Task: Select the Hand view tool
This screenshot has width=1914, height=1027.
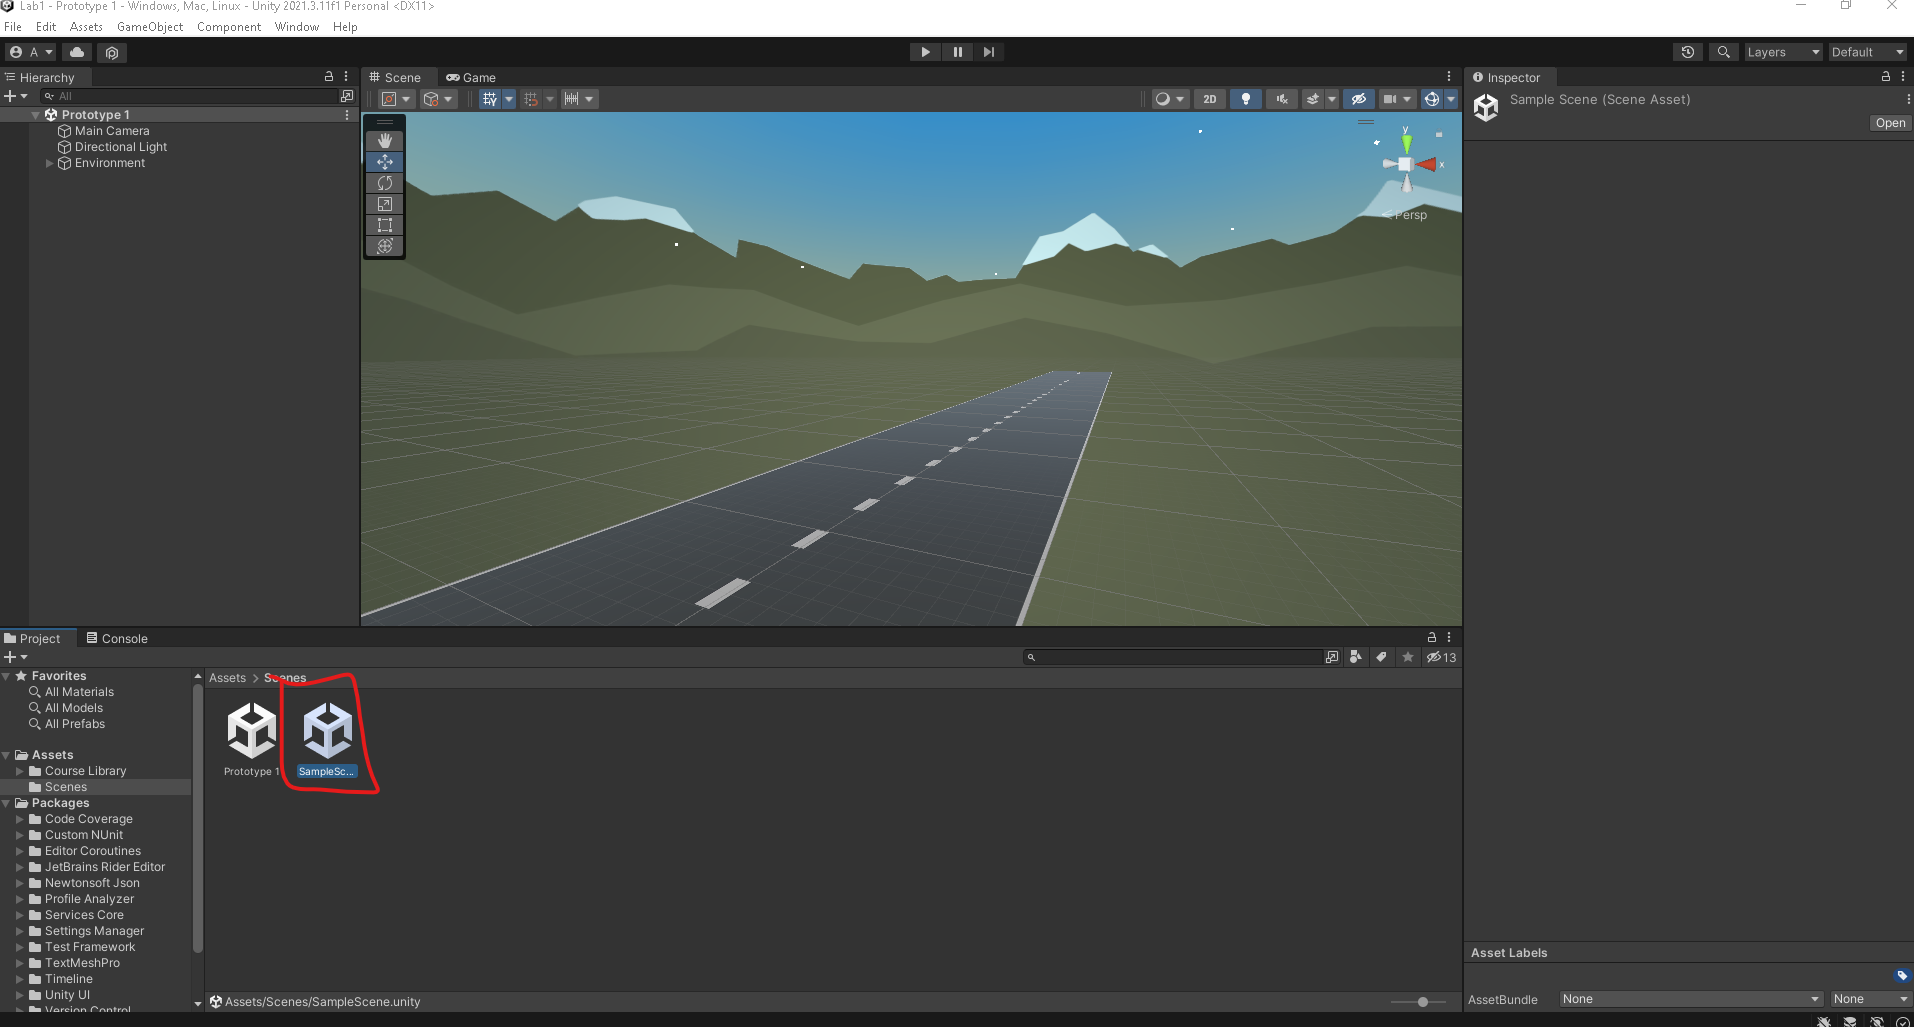Action: (x=385, y=141)
